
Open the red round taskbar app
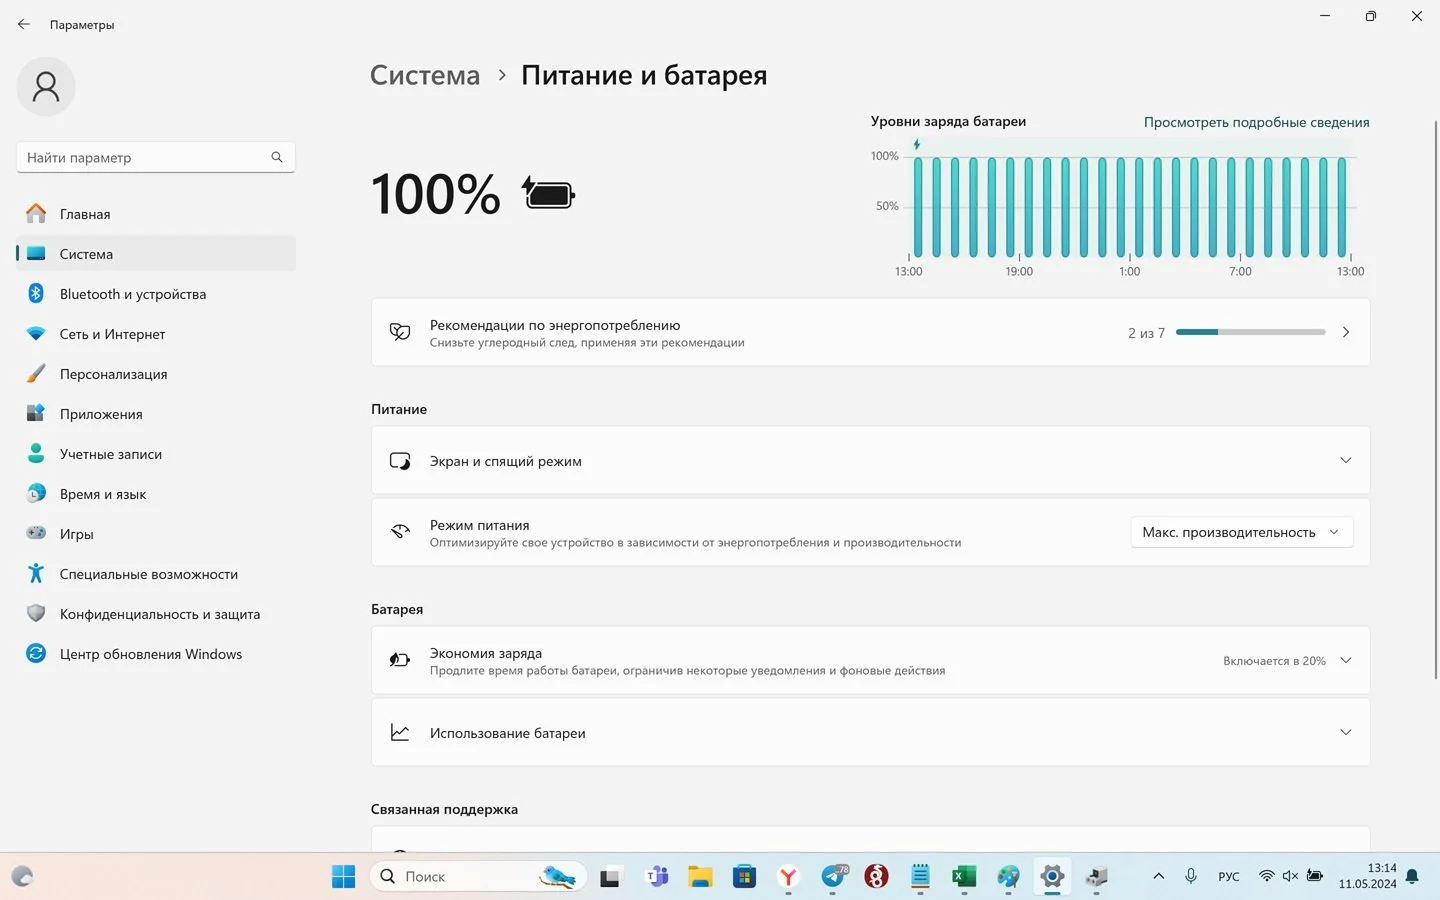[x=876, y=877]
